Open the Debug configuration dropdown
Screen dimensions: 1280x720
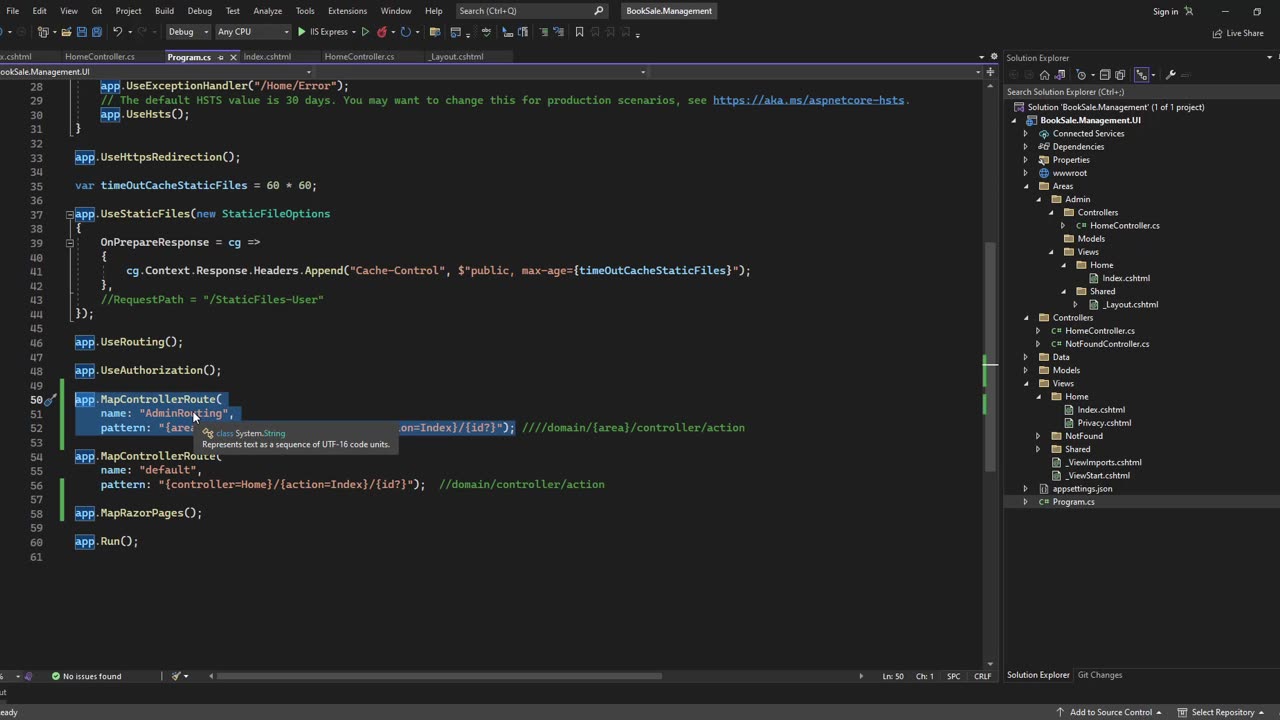pyautogui.click(x=187, y=32)
